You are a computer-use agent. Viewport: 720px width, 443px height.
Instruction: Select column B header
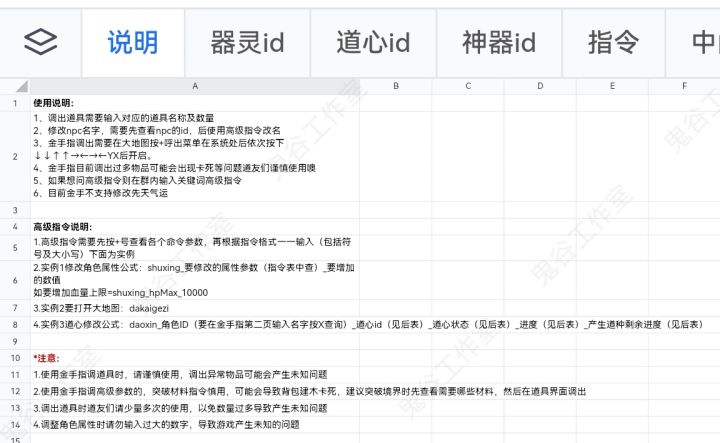[x=396, y=86]
